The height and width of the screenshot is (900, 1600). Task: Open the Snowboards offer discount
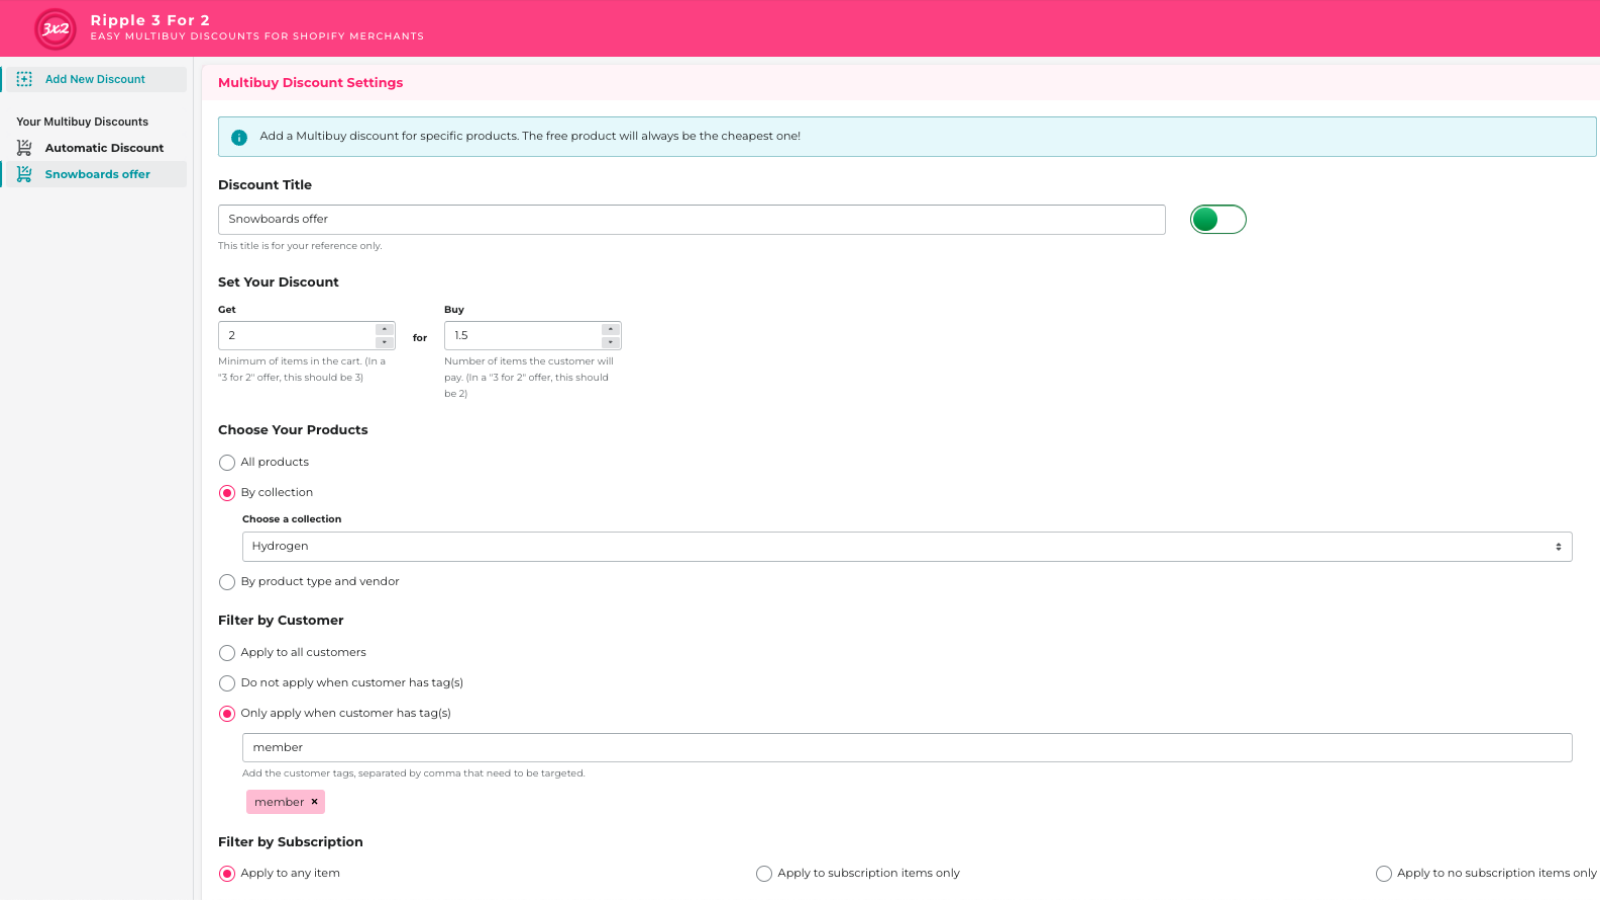[97, 174]
